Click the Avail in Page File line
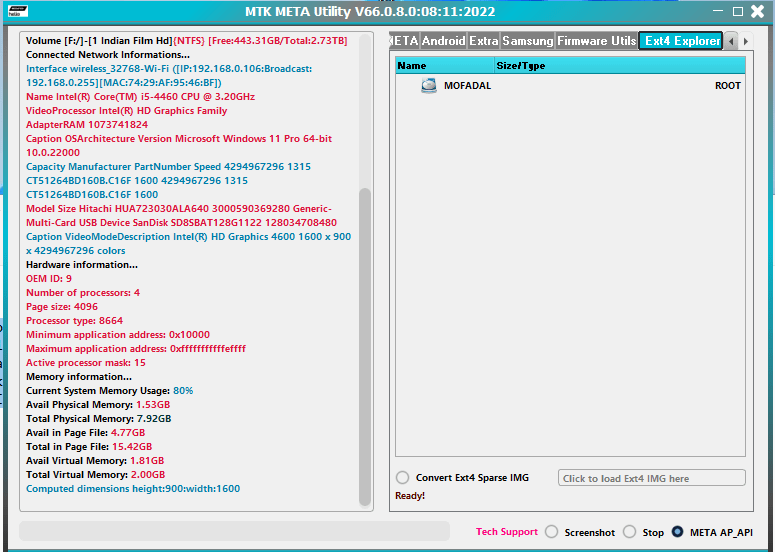 pyautogui.click(x=86, y=432)
